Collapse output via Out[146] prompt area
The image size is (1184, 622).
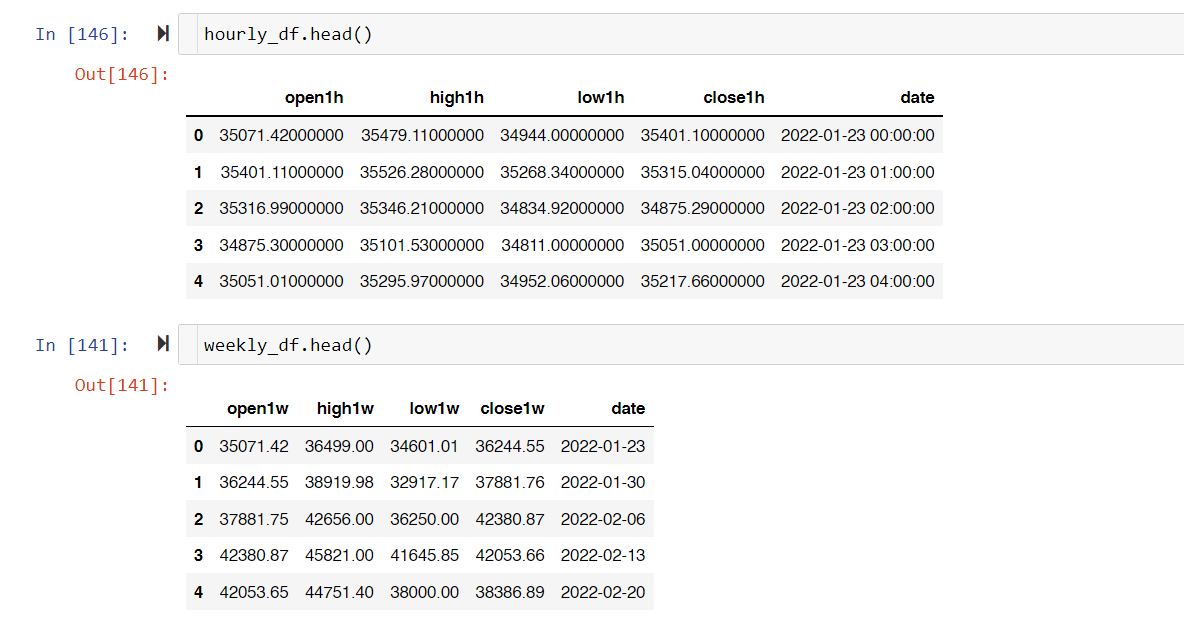click(x=122, y=74)
